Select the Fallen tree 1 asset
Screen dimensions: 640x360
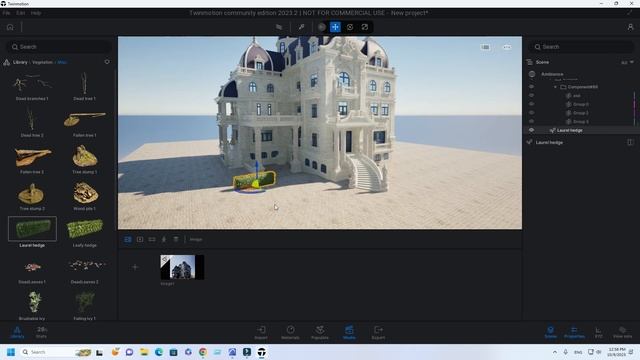click(84, 123)
